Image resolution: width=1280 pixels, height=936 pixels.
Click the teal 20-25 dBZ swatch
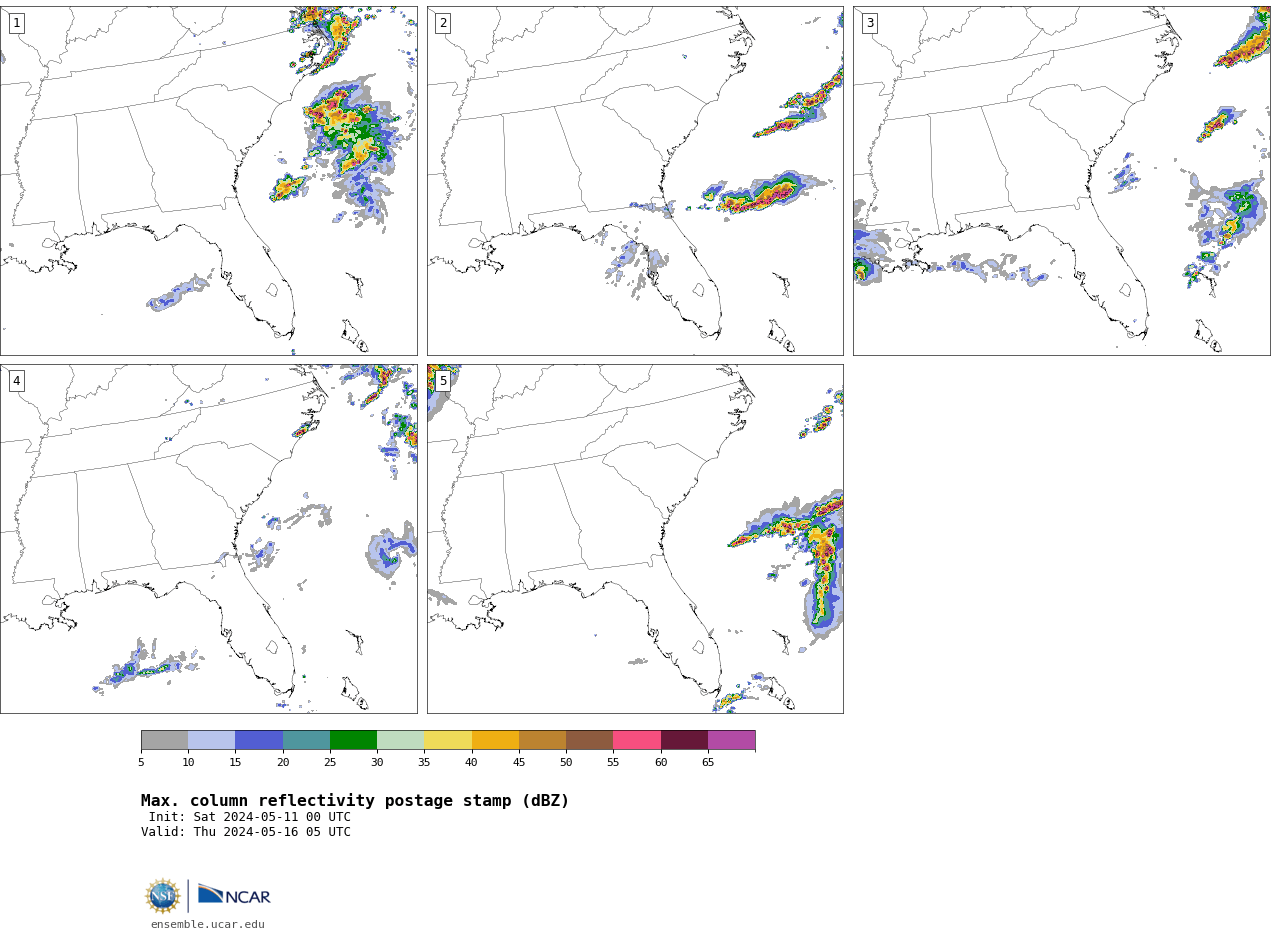(306, 740)
